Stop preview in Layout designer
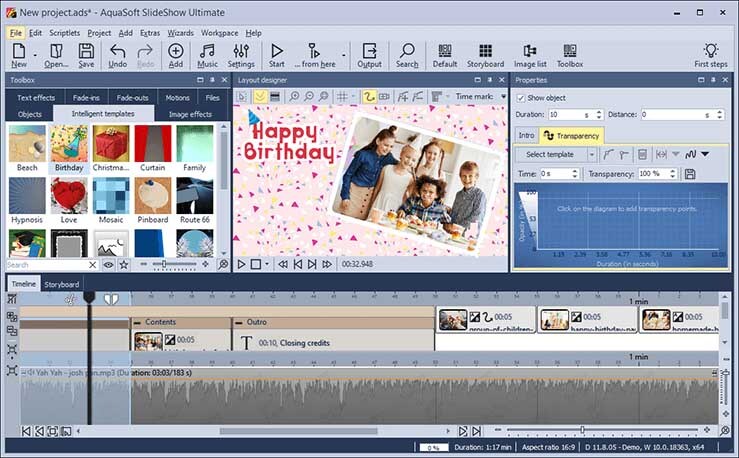The width and height of the screenshot is (739, 458). click(255, 264)
